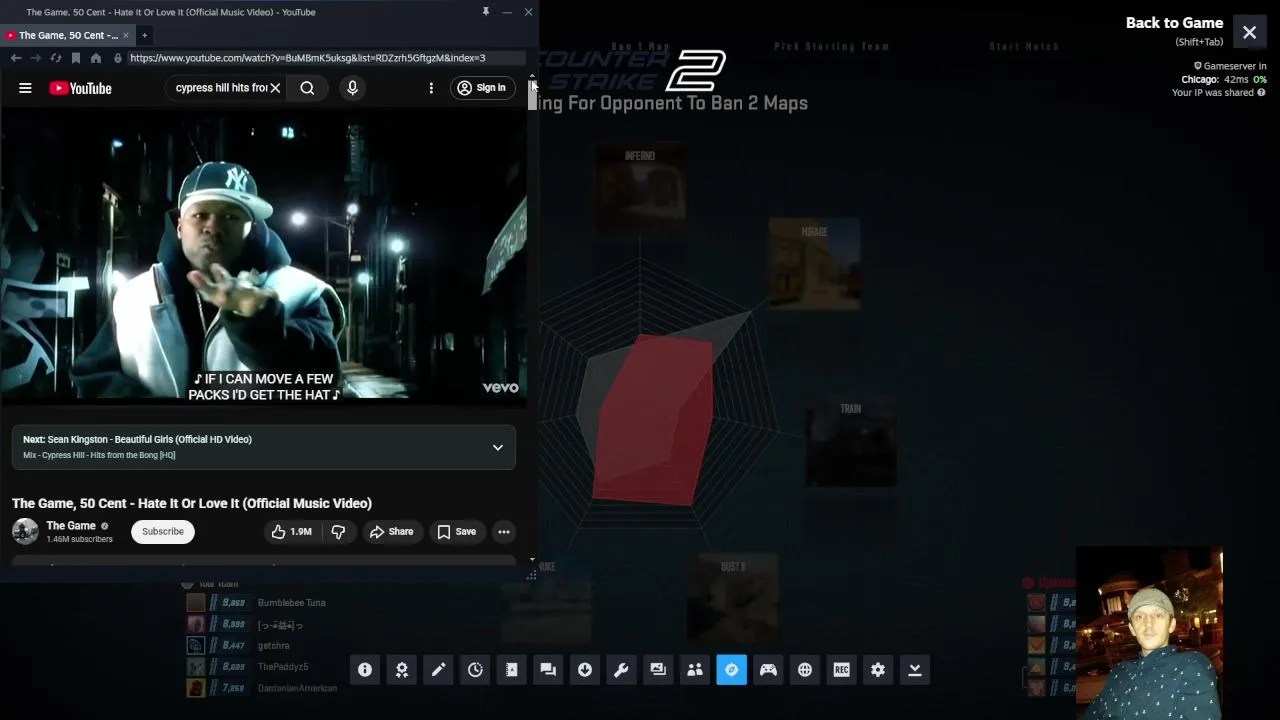Start voice search with microphone icon

pos(352,88)
